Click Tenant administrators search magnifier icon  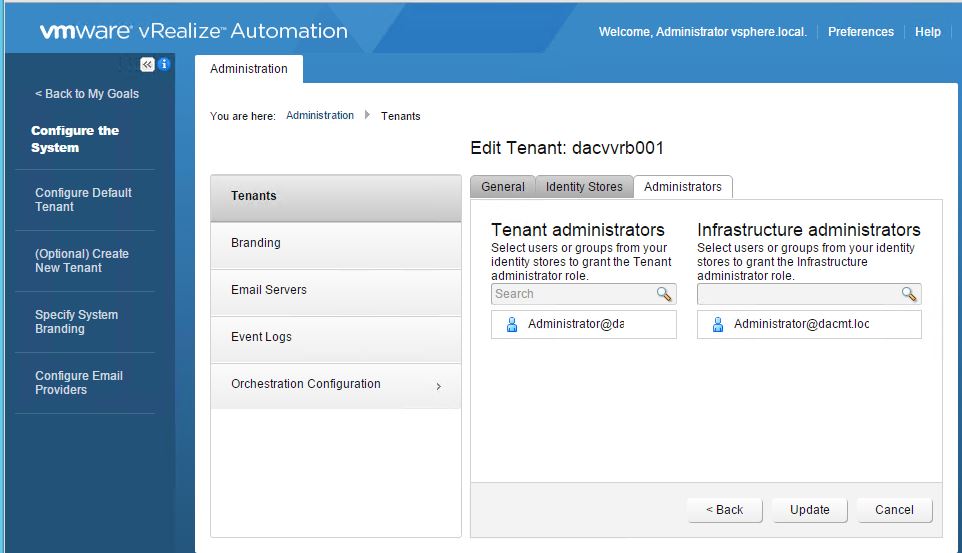coord(664,294)
